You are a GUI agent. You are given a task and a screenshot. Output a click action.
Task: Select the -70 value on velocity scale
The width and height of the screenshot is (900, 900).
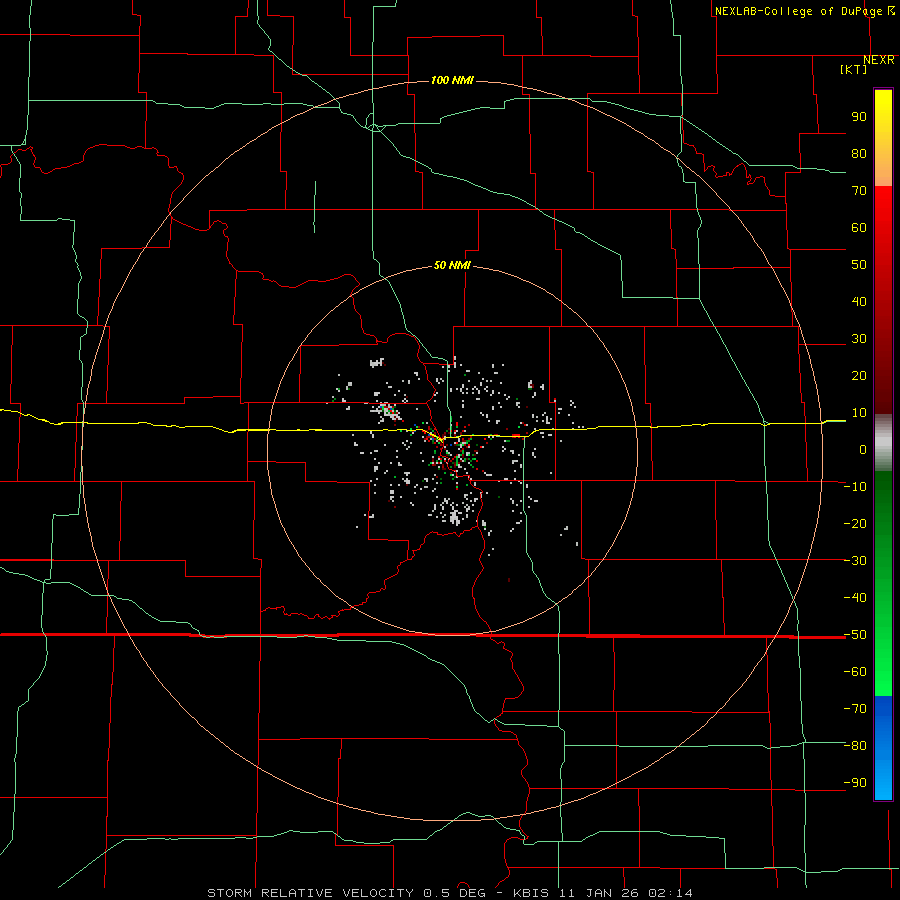click(855, 709)
